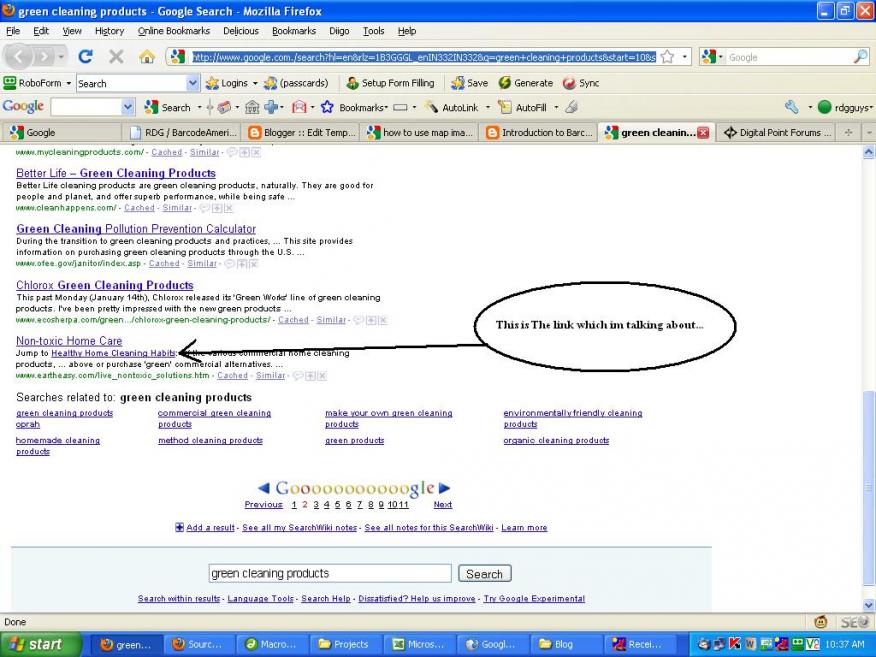Click RoboForm Generate password icon
This screenshot has height=657, width=876.
(x=504, y=83)
